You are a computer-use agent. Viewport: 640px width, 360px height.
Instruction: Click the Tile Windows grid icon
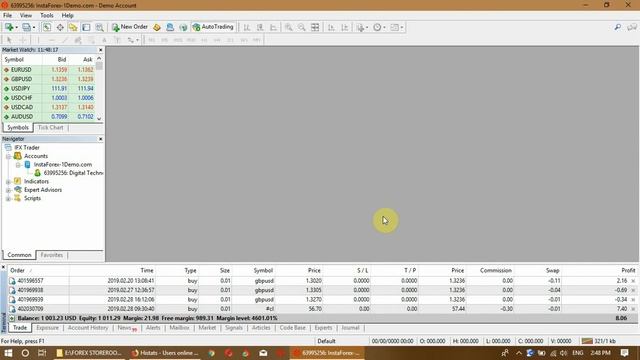[x=315, y=27]
